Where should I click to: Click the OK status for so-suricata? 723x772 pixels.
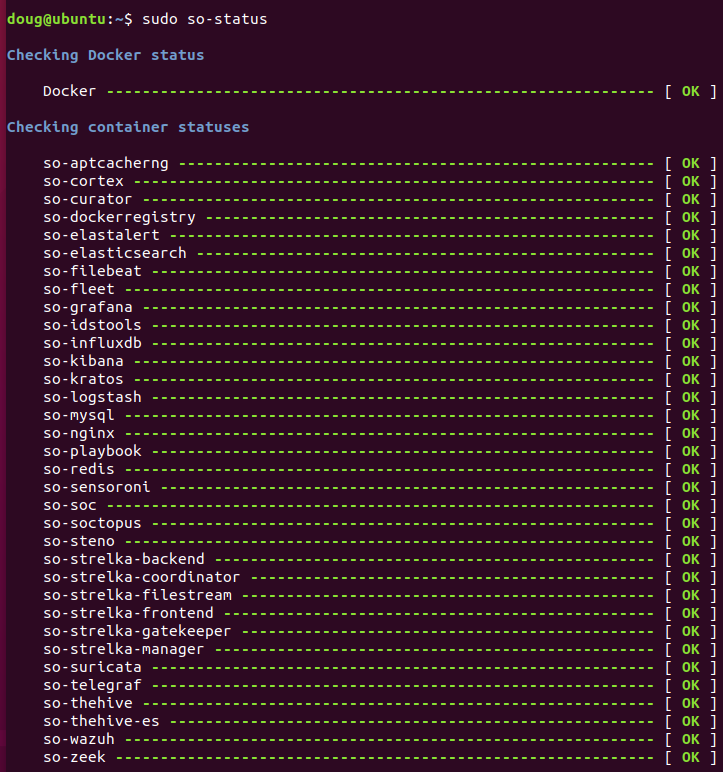[x=690, y=668]
